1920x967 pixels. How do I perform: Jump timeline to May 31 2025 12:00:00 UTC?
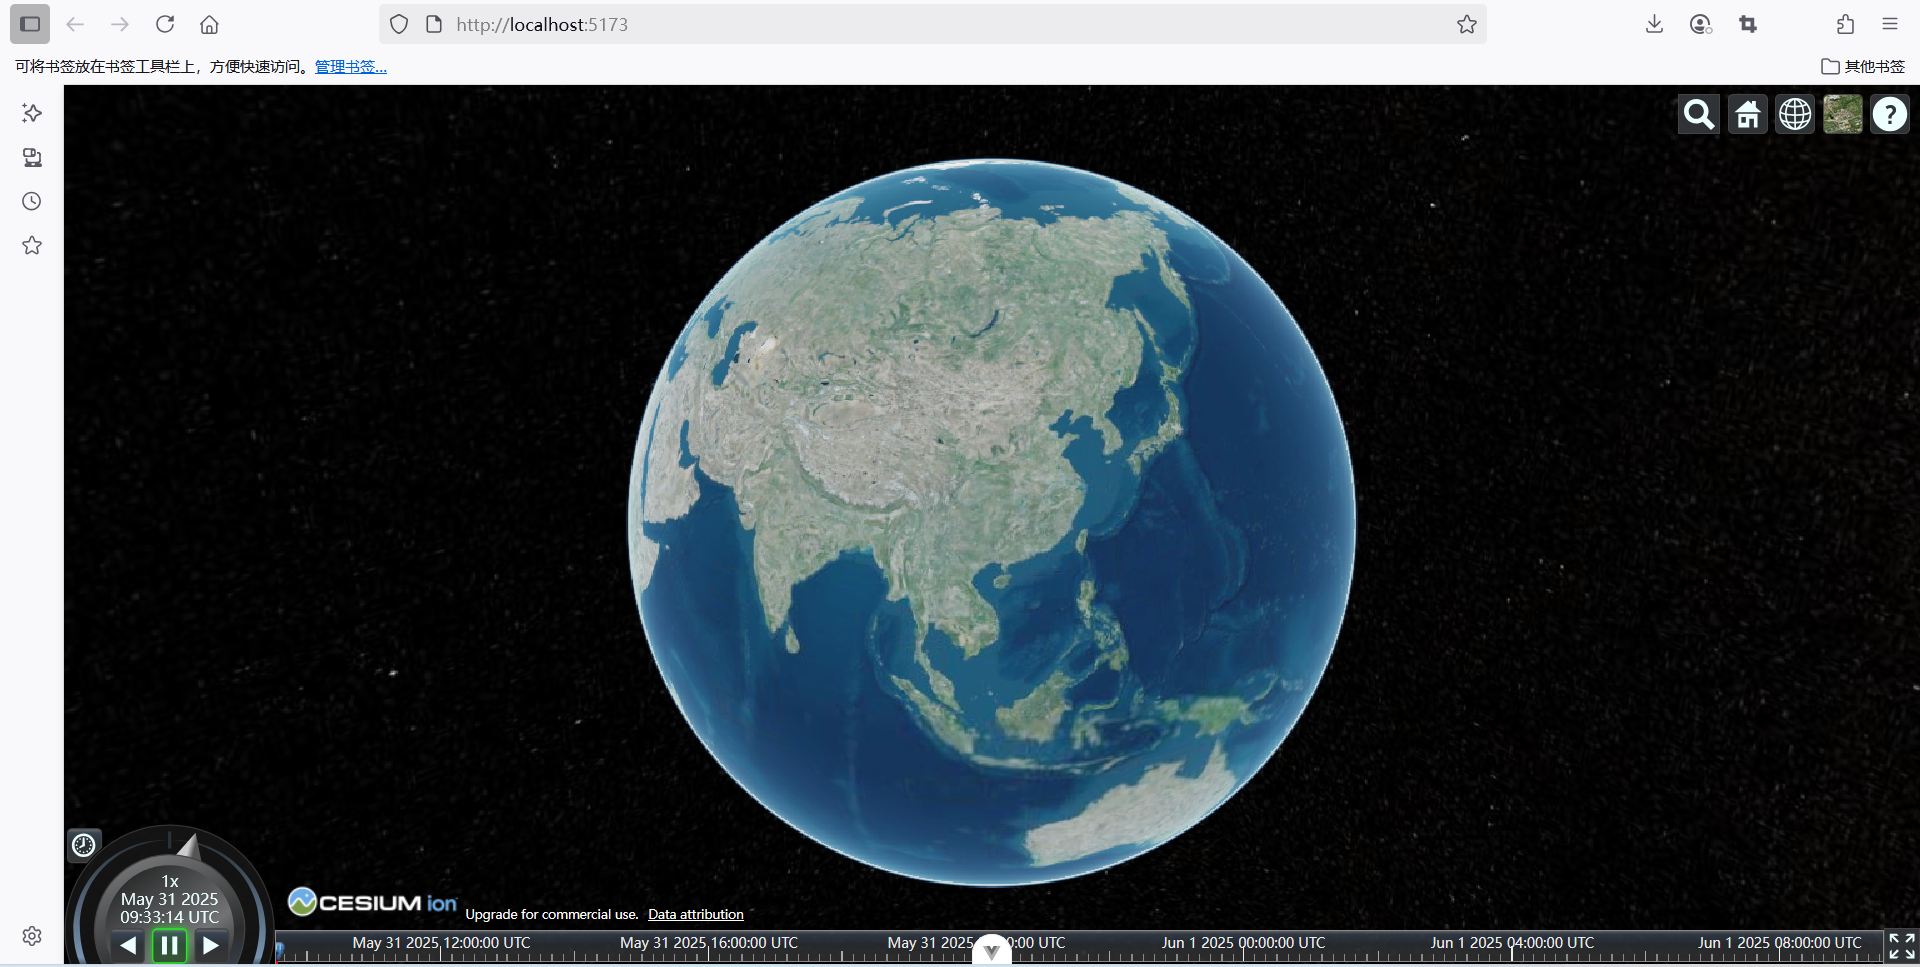[x=441, y=942]
